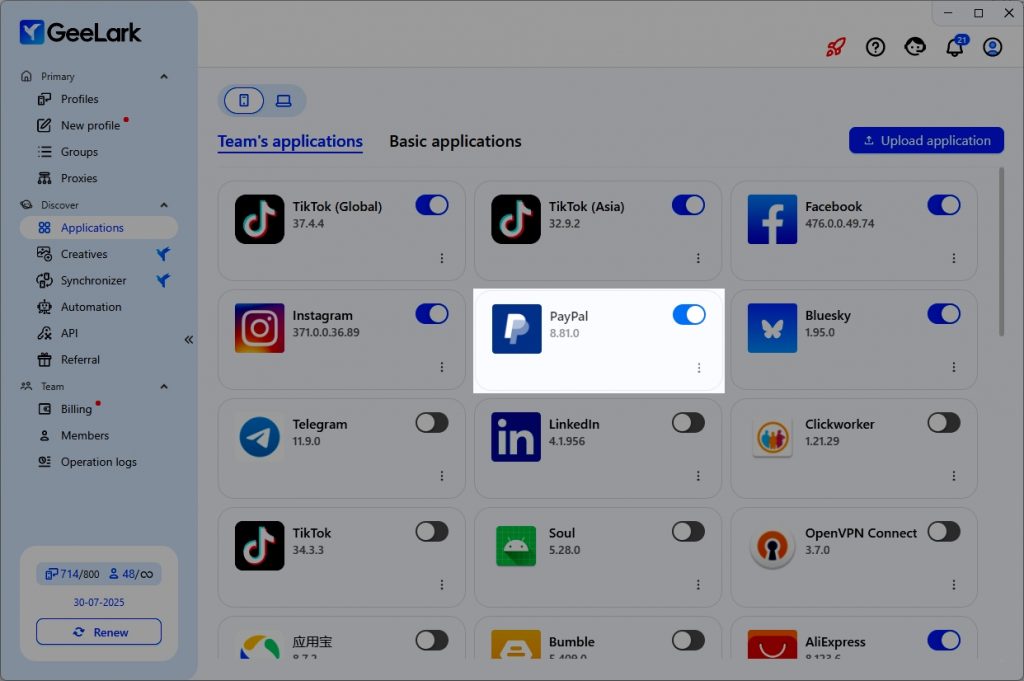Open Operation logs link
This screenshot has height=681, width=1024.
pos(99,462)
